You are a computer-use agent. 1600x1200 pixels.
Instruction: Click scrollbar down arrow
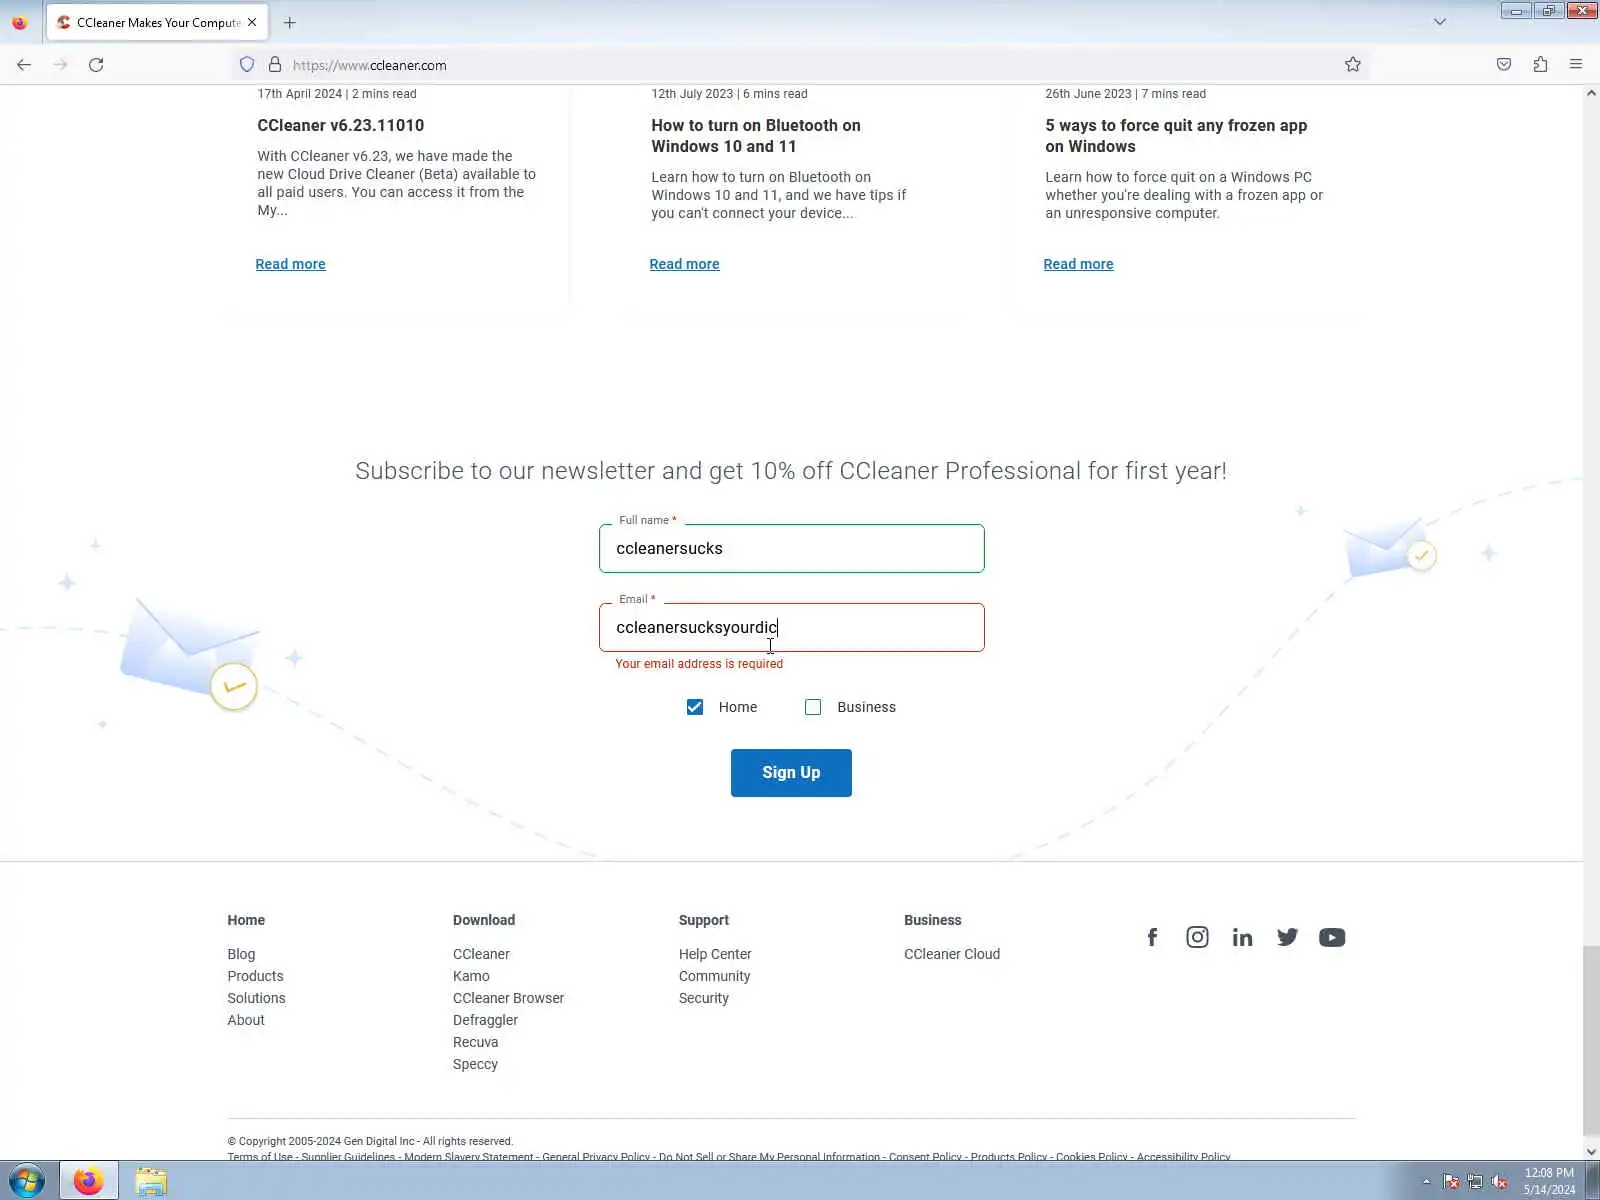[x=1591, y=1152]
